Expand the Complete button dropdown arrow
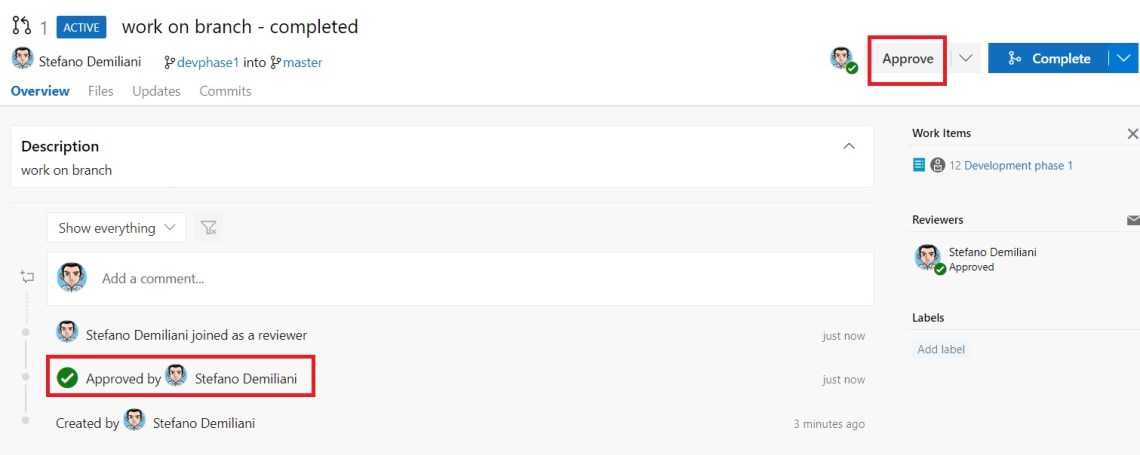 pyautogui.click(x=1123, y=58)
